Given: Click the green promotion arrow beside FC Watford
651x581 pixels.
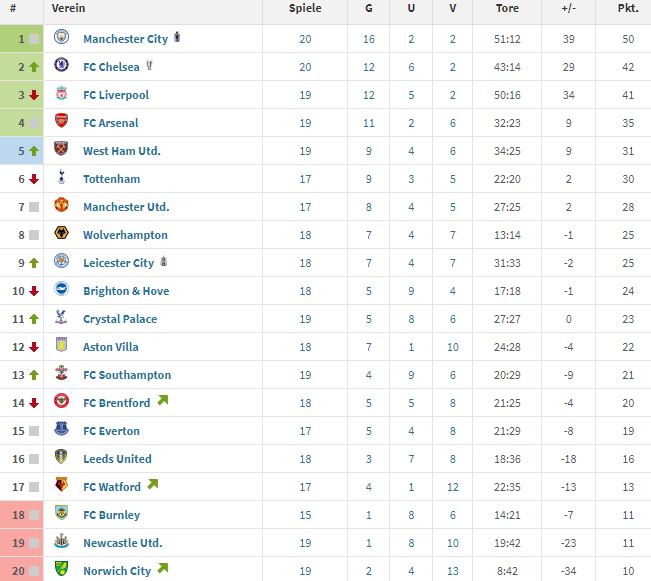Looking at the screenshot, I should [153, 484].
